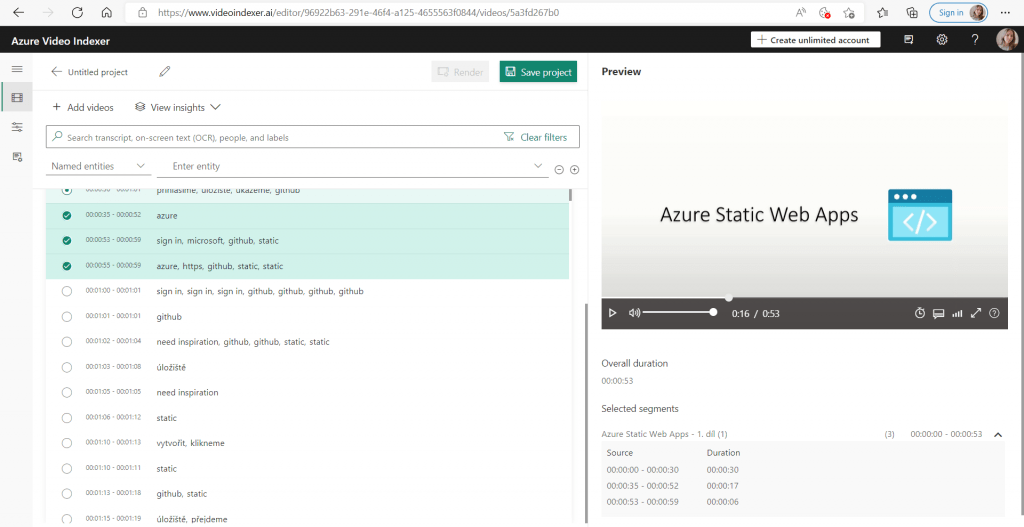Viewport: 1024px width, 527px height.
Task: Uncheck the 'azure' segment 00:00:35 - 00:00:52
Action: tap(67, 216)
